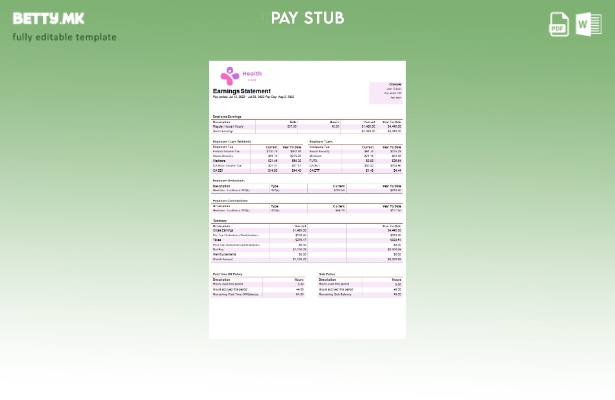
Task: Click the Earnings Statement heading
Action: (x=241, y=91)
